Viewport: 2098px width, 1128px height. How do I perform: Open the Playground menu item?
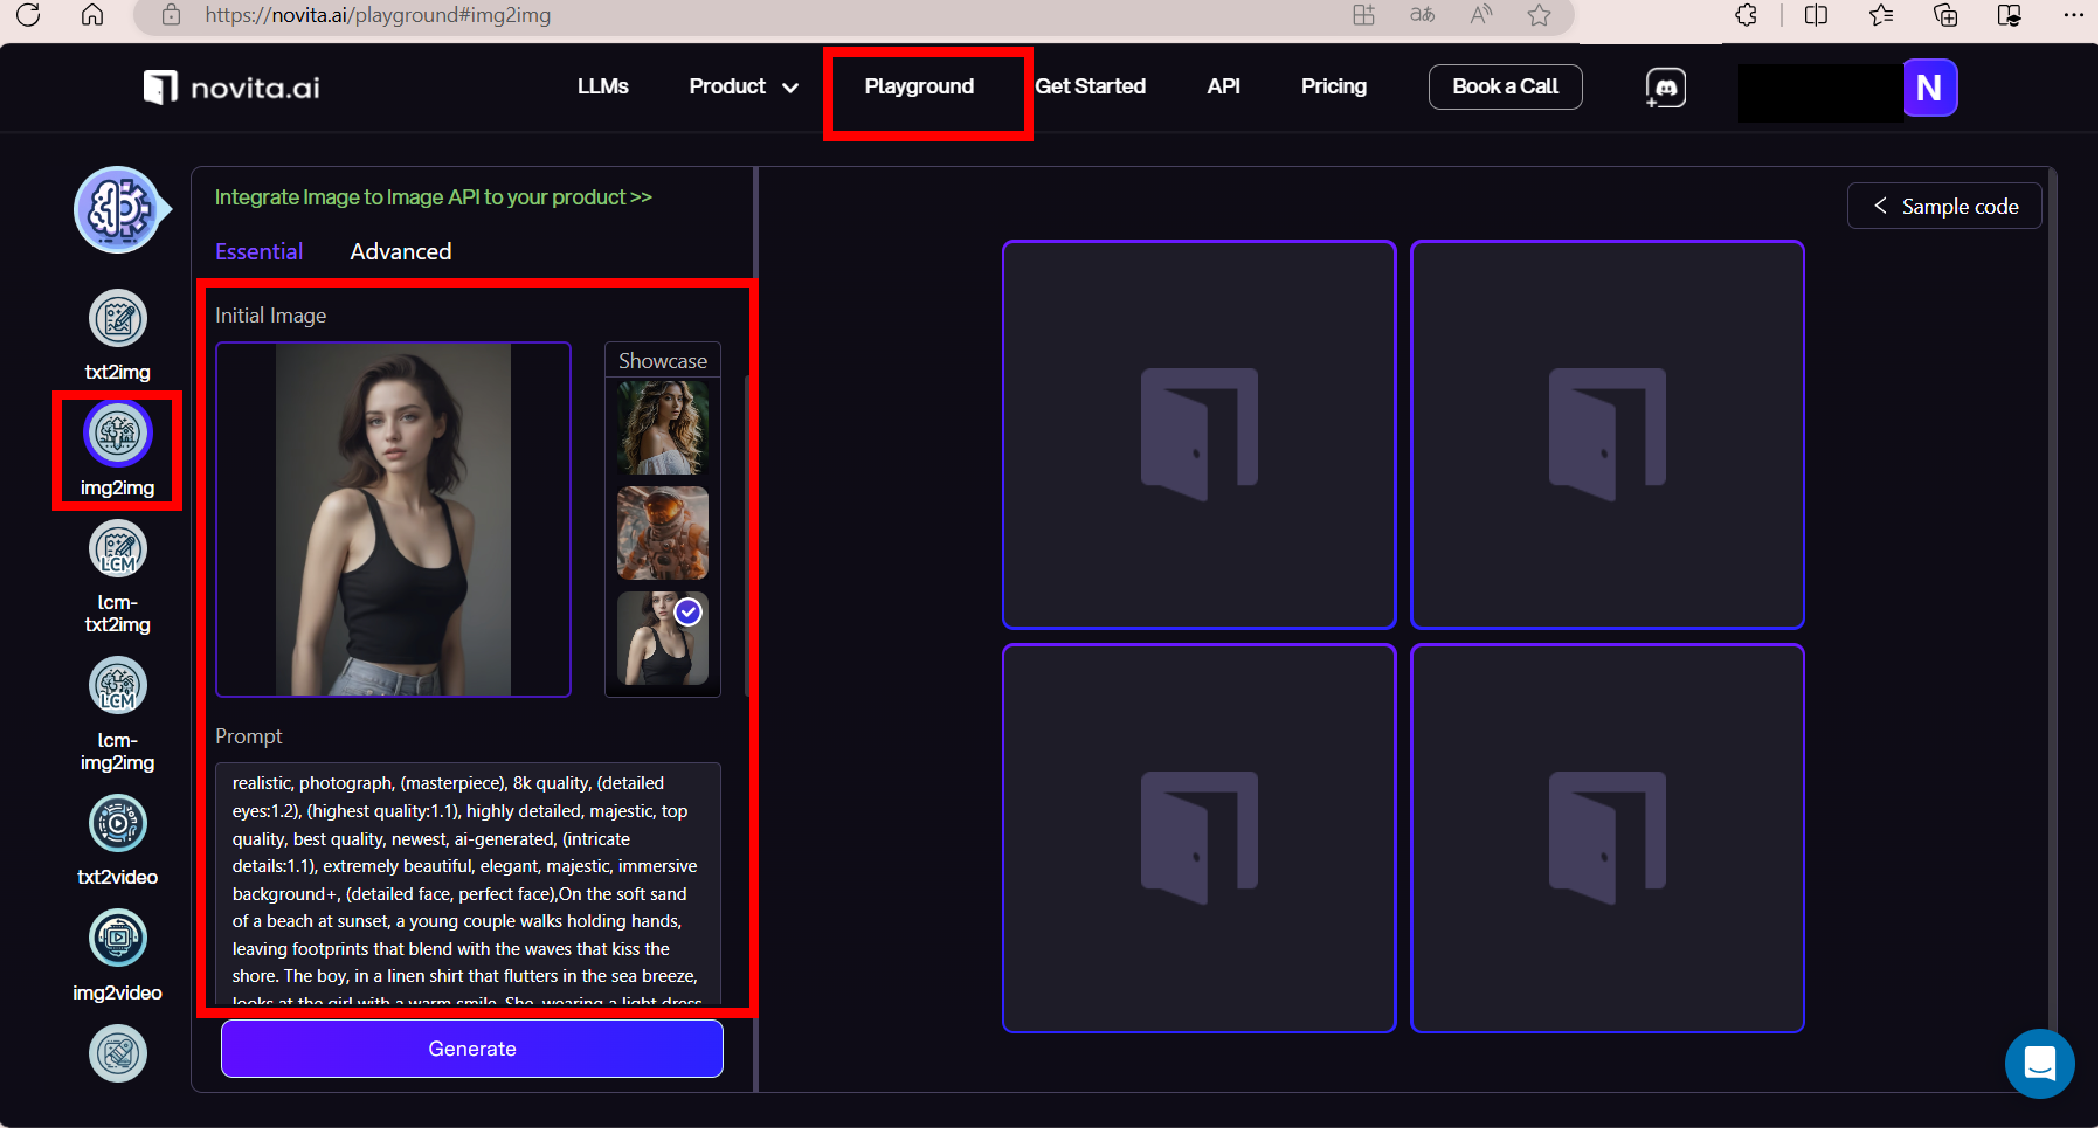(919, 86)
